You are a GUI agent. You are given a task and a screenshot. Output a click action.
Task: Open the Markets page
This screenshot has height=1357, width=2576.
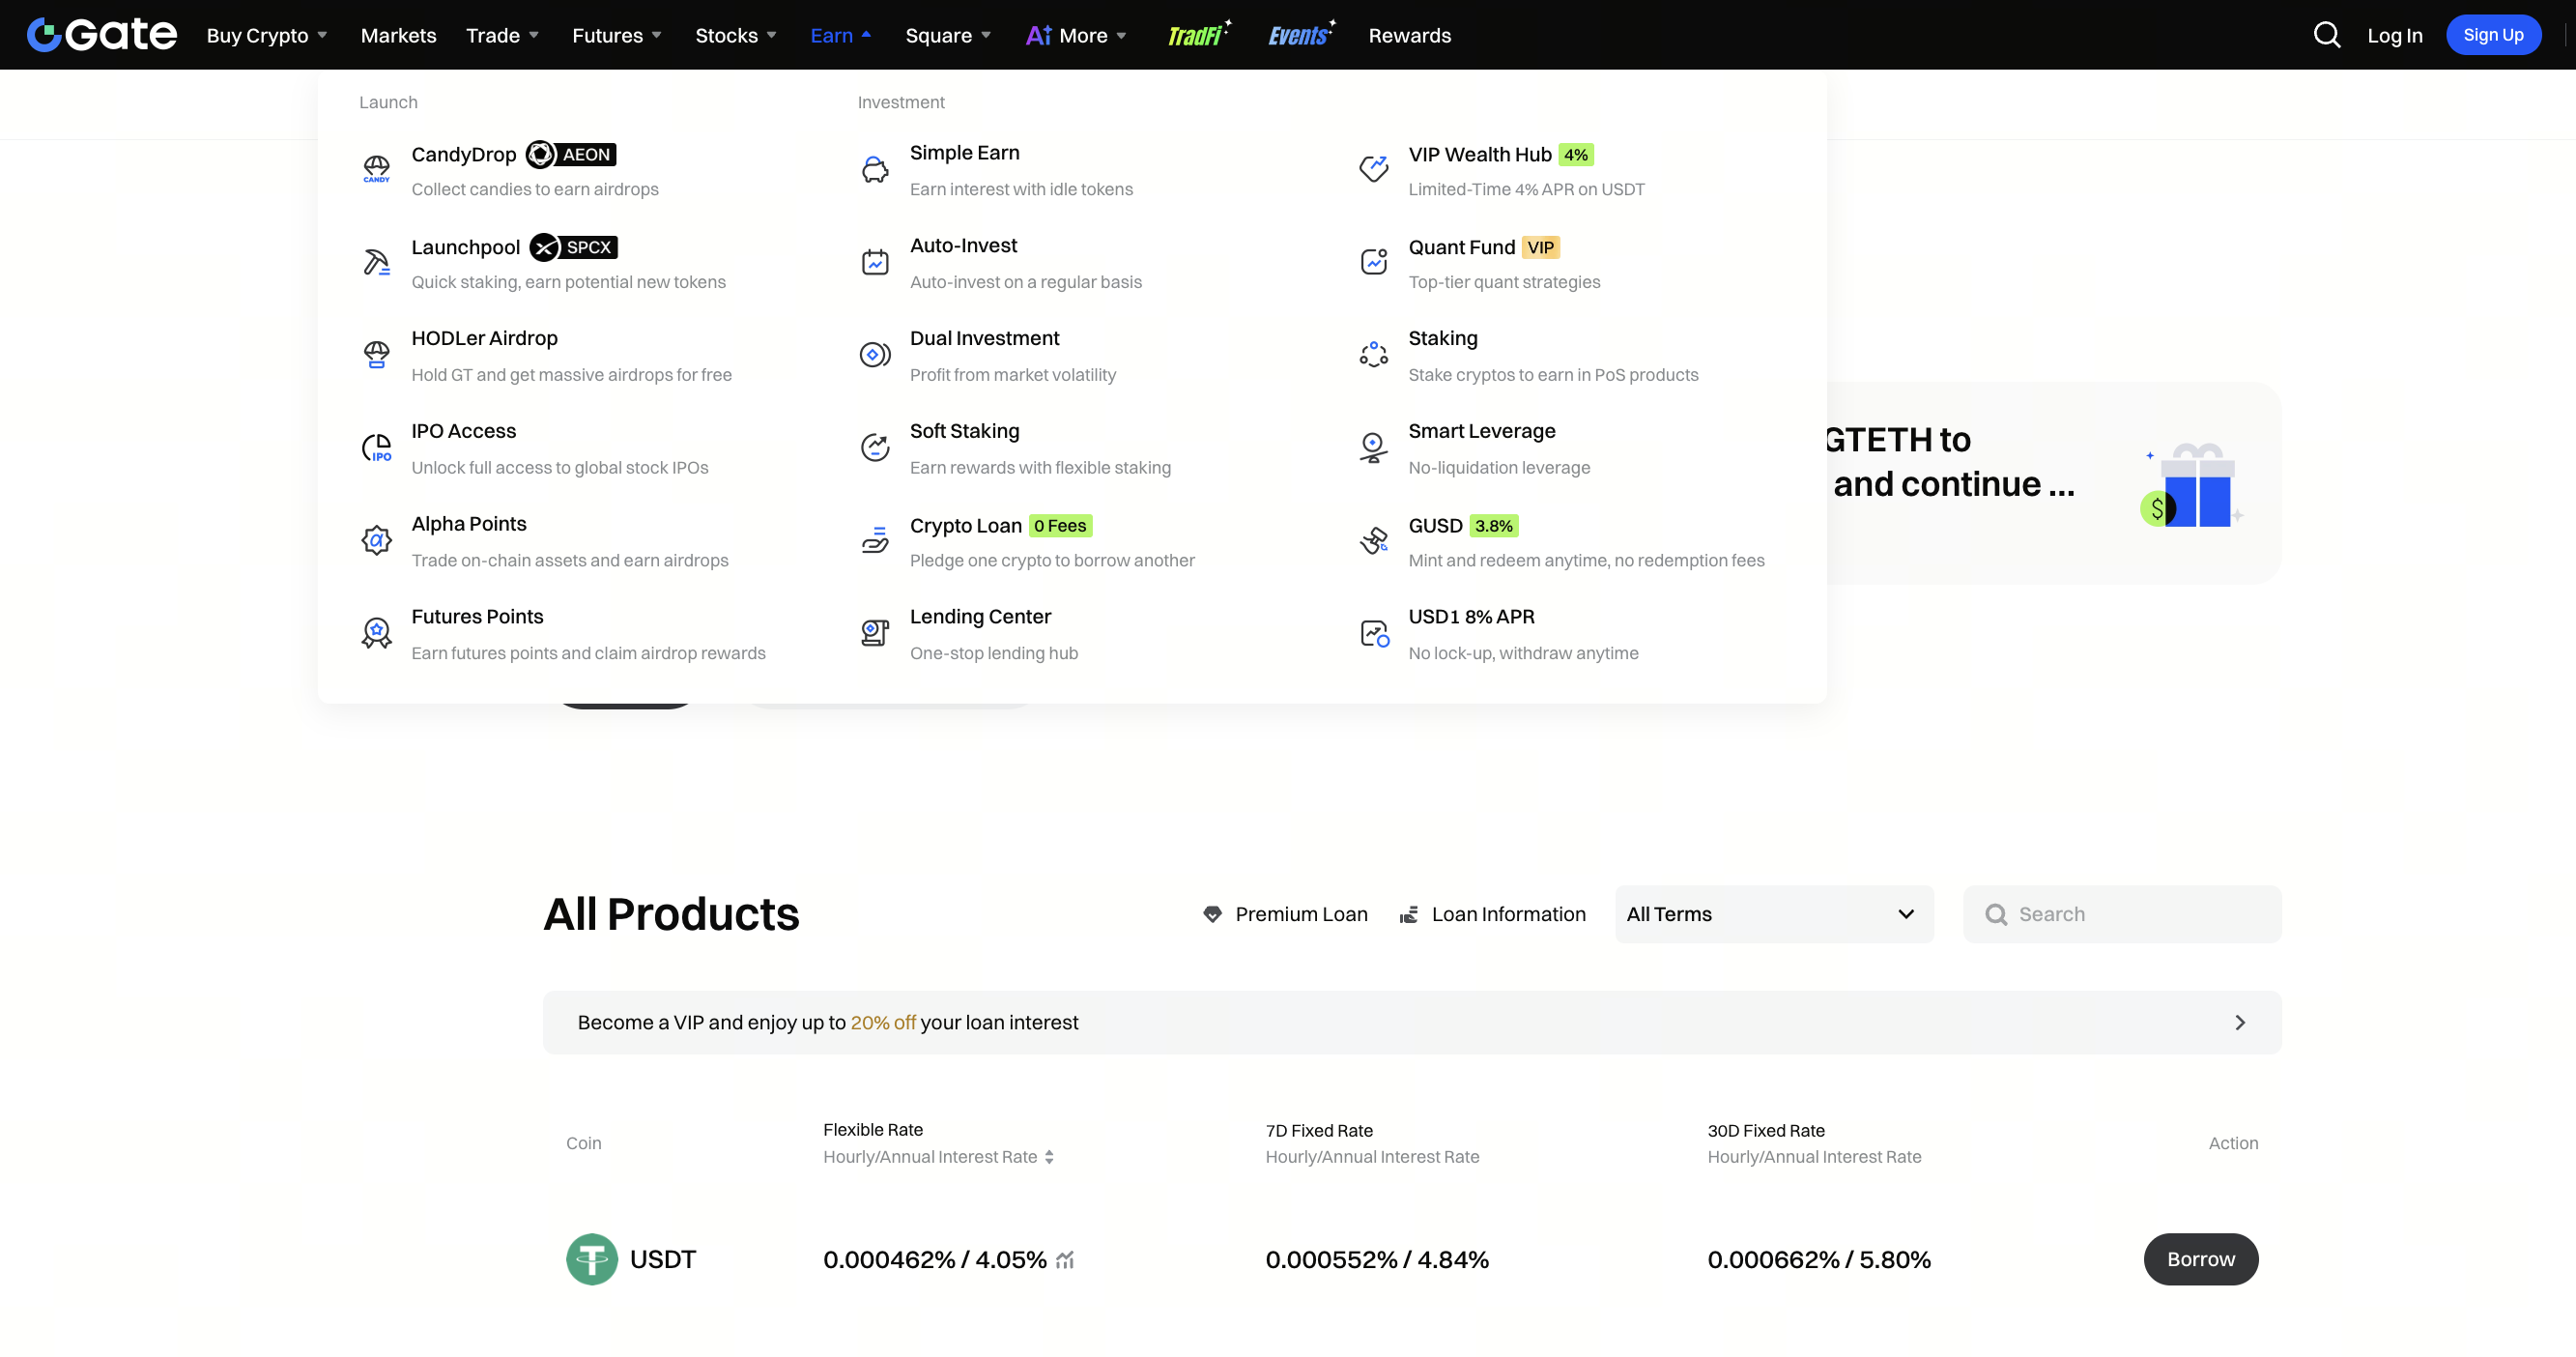tap(398, 35)
